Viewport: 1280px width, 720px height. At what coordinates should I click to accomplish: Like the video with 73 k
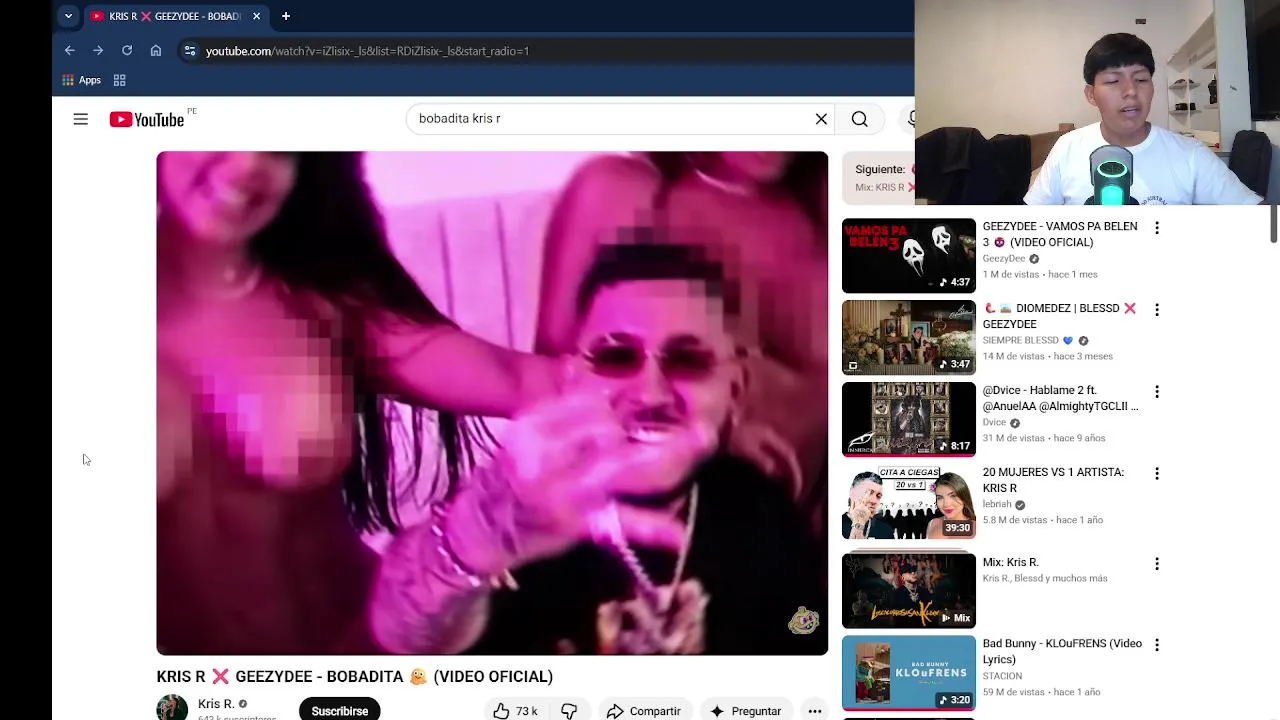point(516,711)
